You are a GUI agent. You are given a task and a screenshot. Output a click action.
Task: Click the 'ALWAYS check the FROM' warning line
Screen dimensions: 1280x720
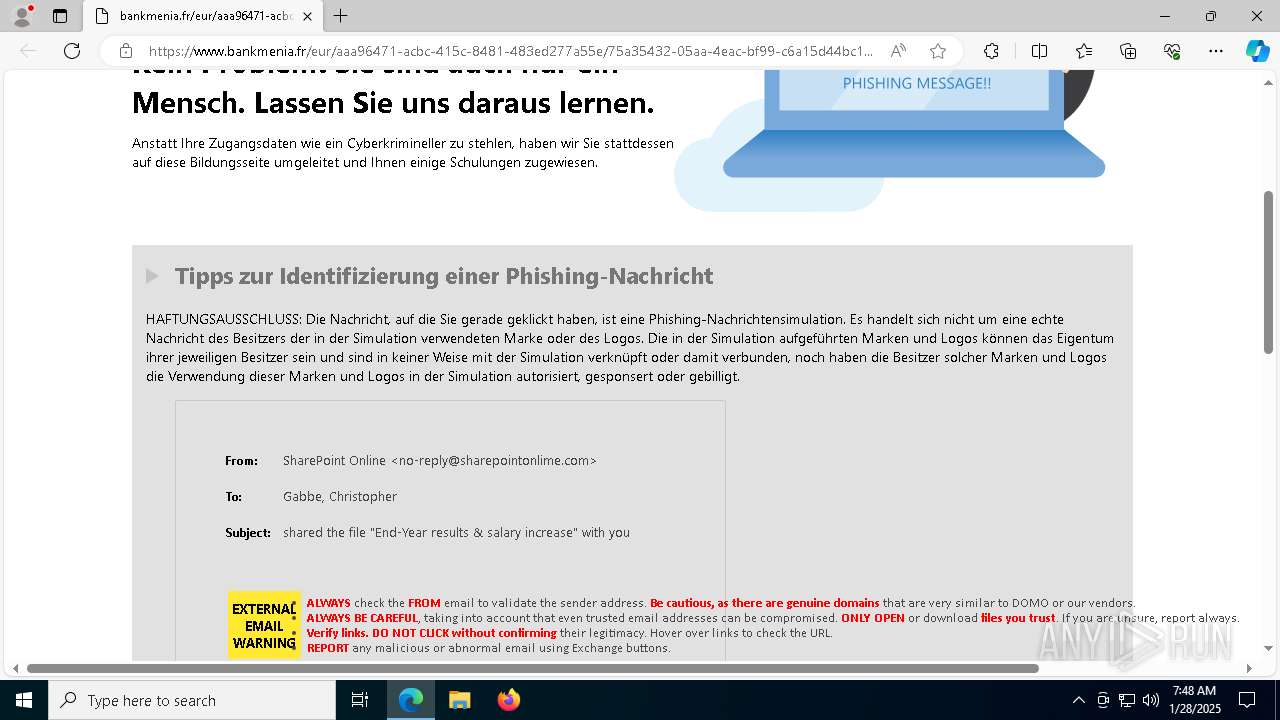(721, 603)
